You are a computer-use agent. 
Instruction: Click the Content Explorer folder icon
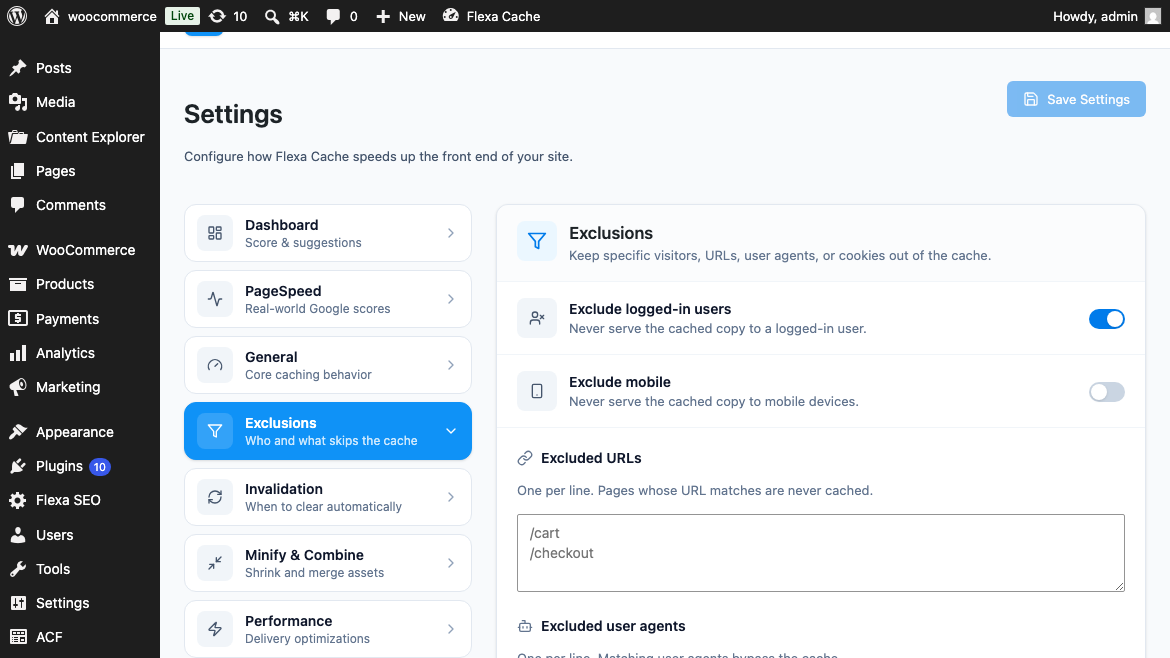(x=18, y=137)
